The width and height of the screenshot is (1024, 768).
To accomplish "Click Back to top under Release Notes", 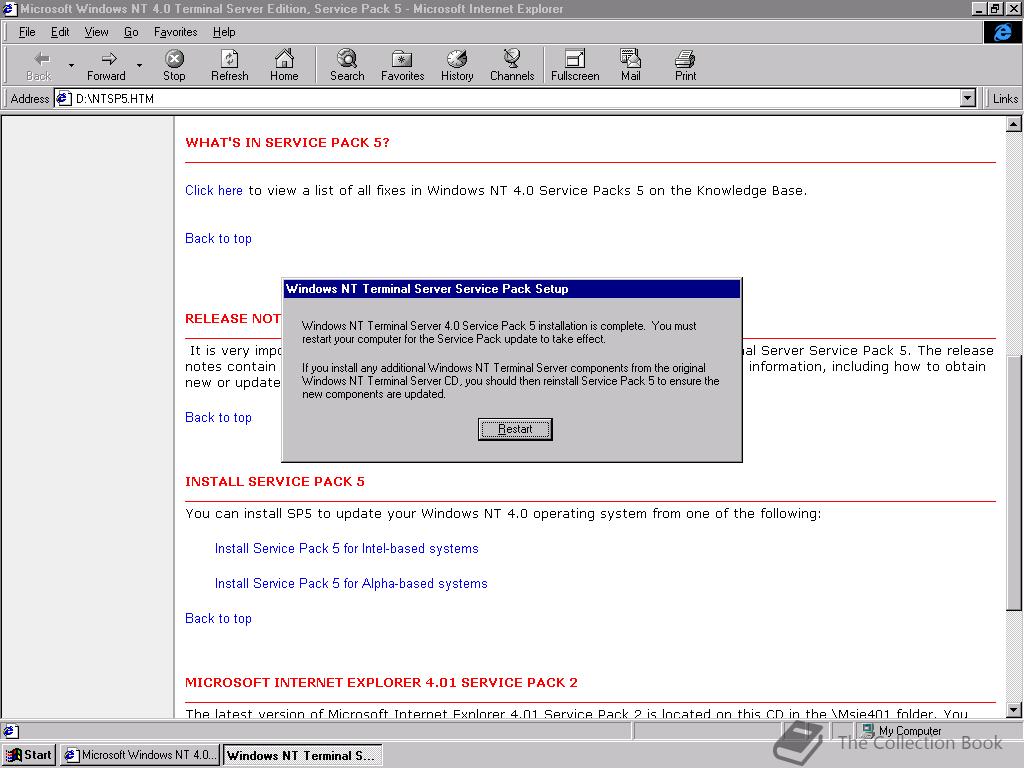I will (x=218, y=417).
